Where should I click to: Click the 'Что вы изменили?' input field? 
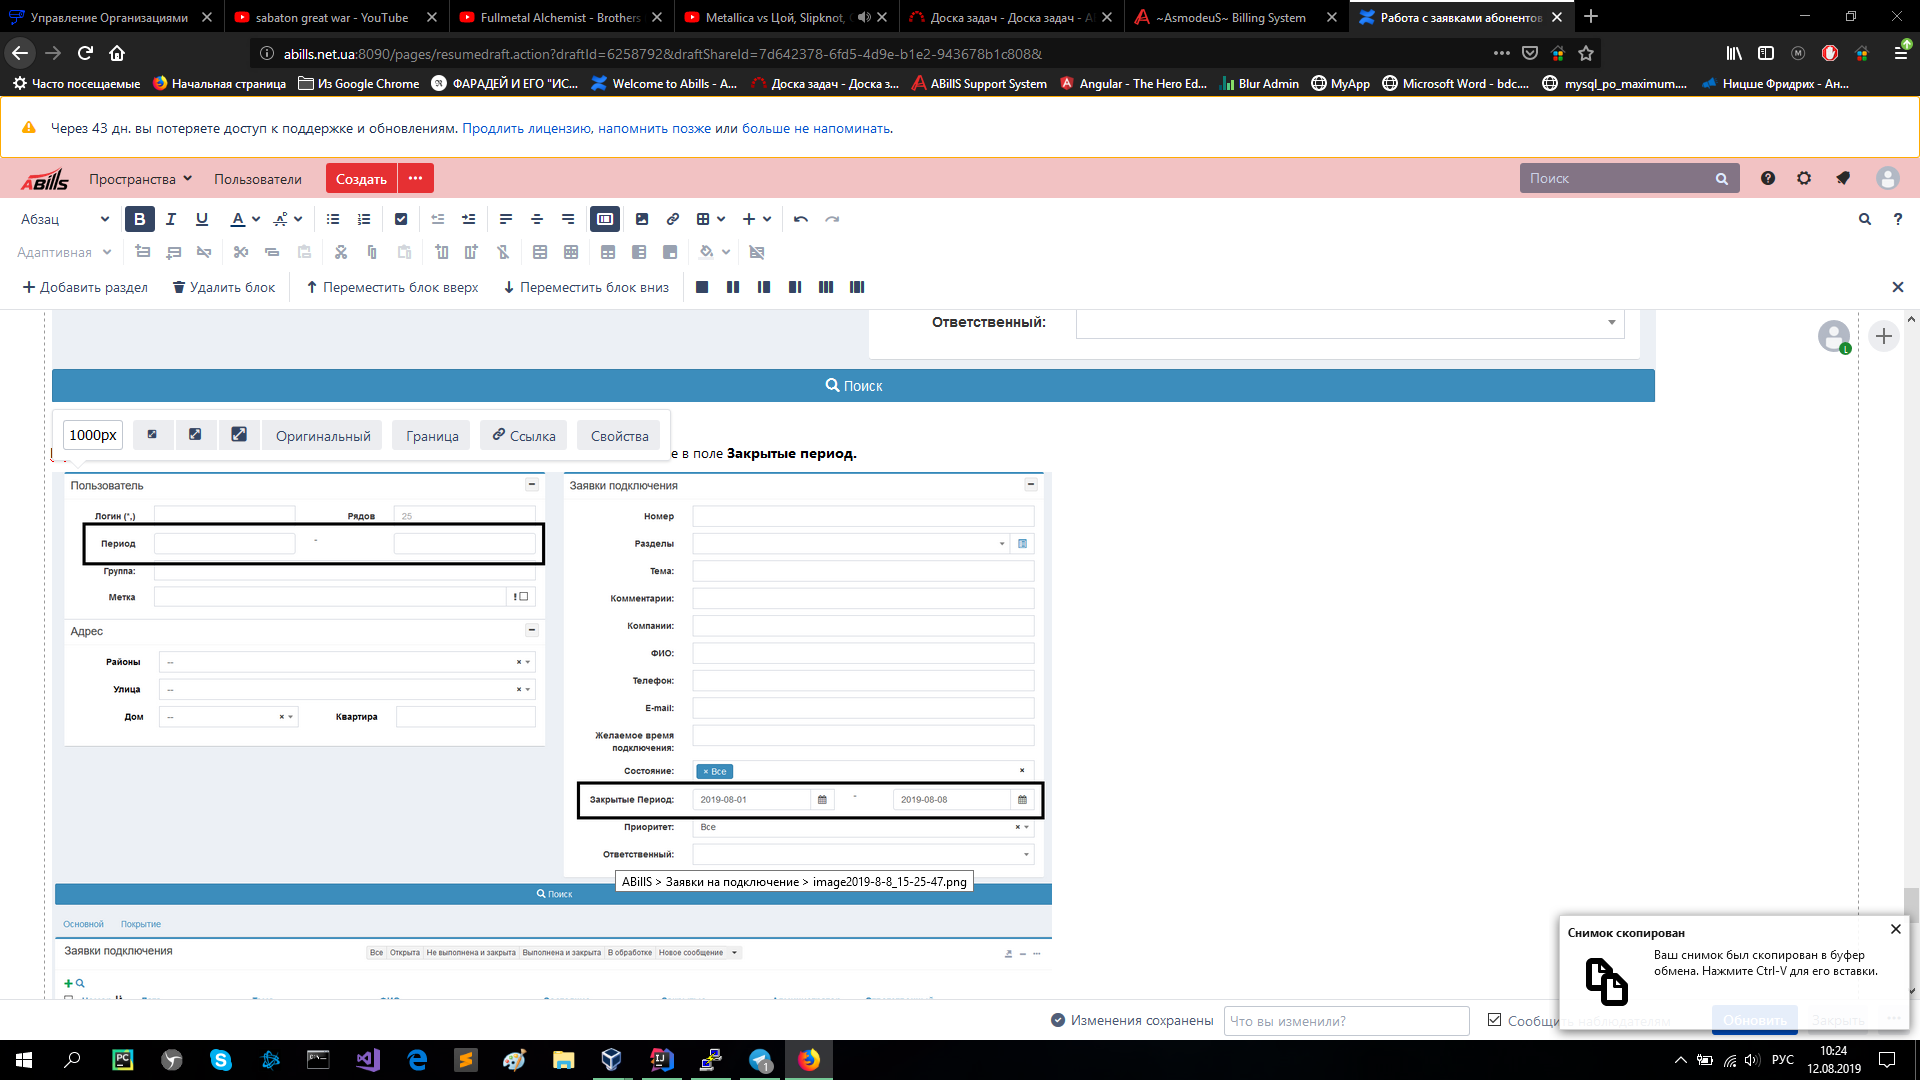[1345, 1021]
